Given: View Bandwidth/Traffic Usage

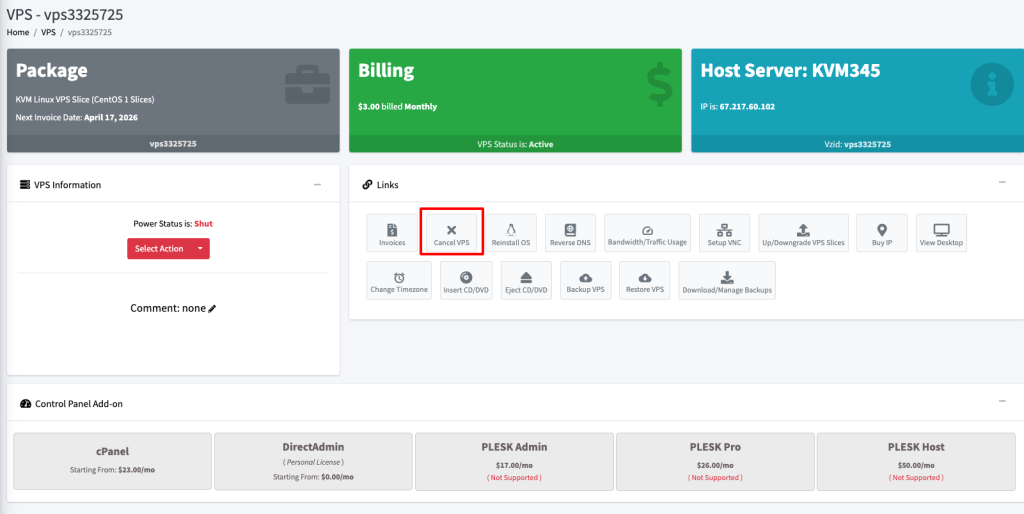Looking at the screenshot, I should tap(647, 233).
